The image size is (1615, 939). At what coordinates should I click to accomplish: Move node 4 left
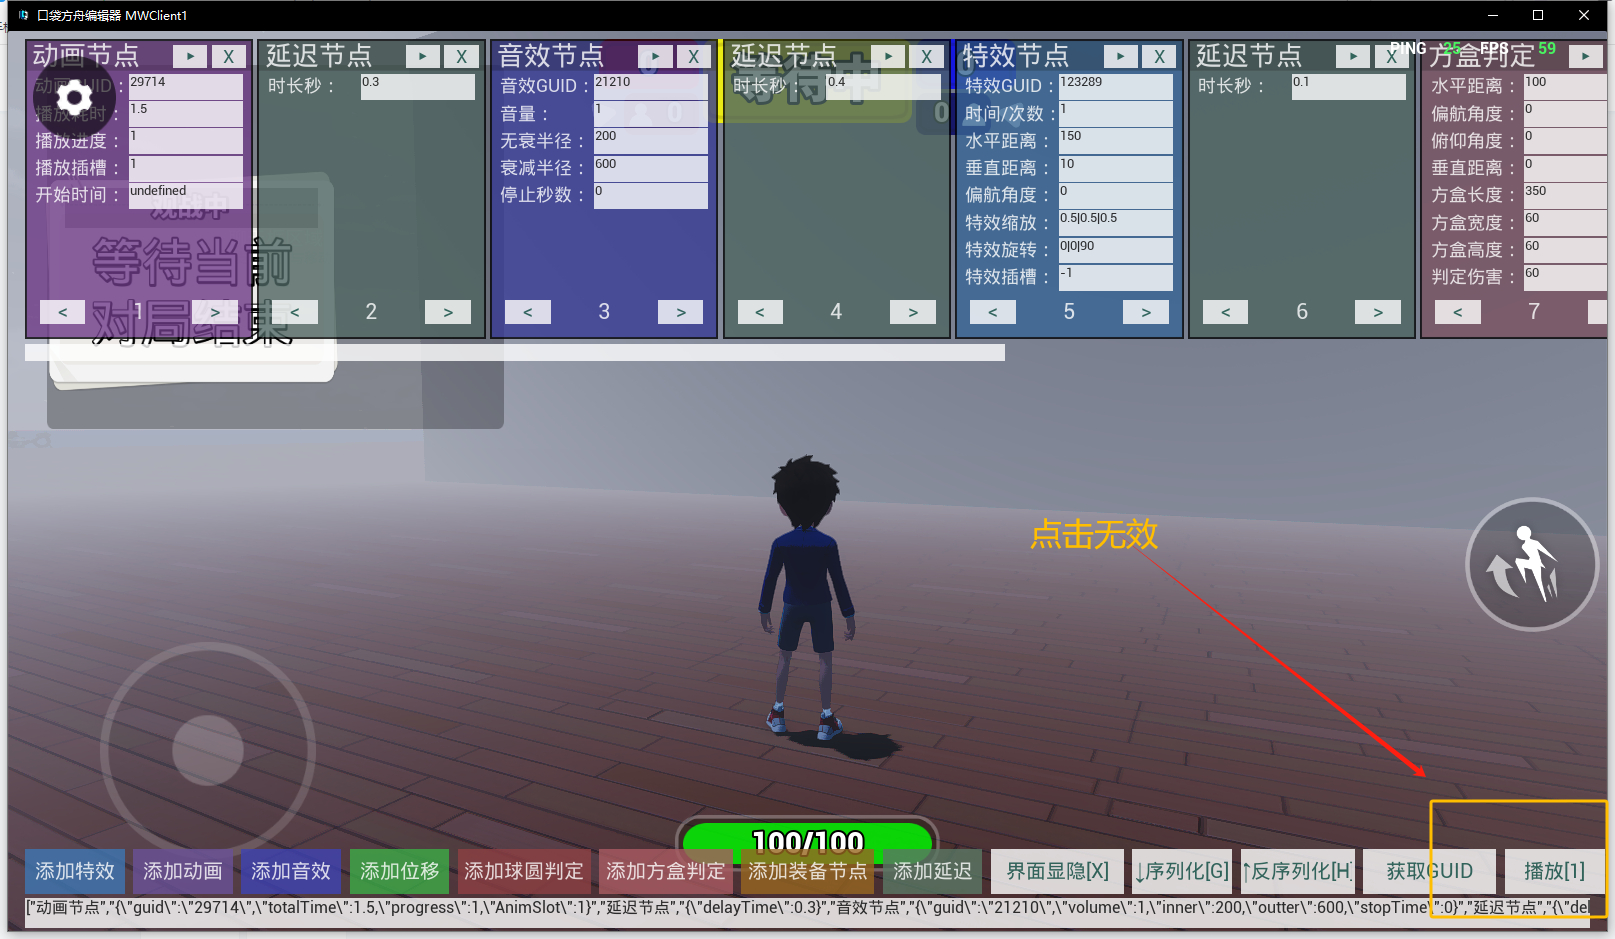pos(760,312)
